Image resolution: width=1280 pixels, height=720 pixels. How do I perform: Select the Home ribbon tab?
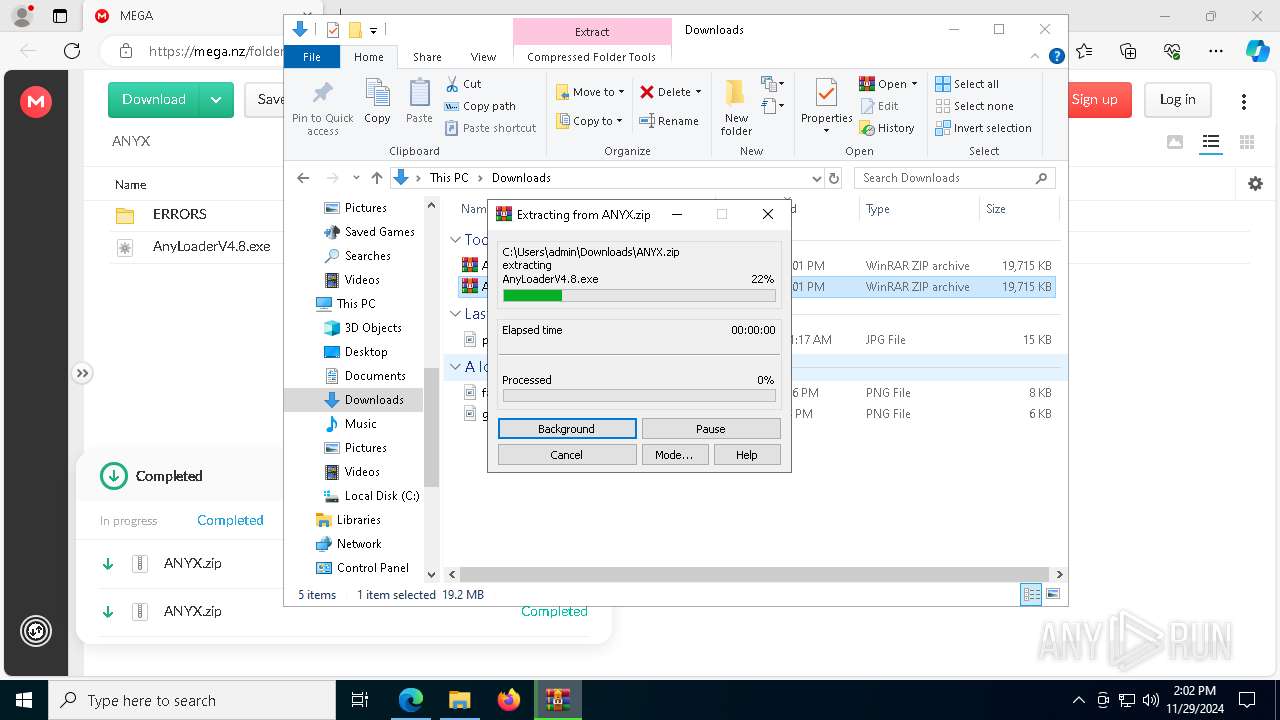368,57
